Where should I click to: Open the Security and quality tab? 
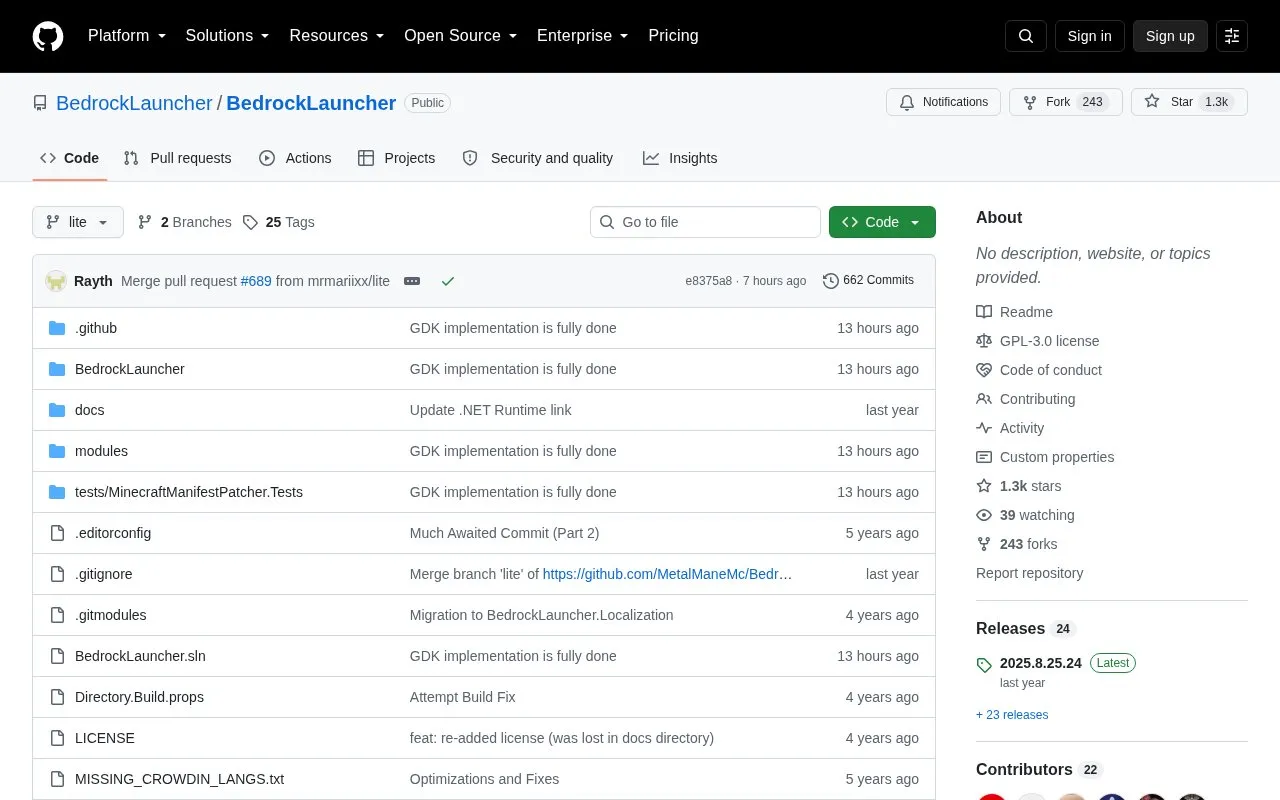[538, 158]
